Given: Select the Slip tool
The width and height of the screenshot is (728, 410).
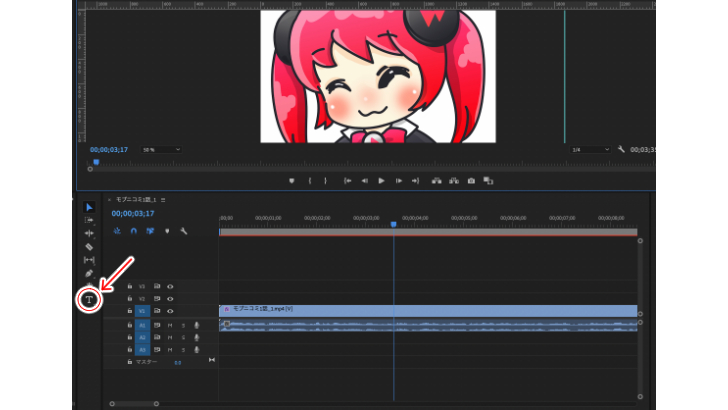Looking at the screenshot, I should [89, 260].
